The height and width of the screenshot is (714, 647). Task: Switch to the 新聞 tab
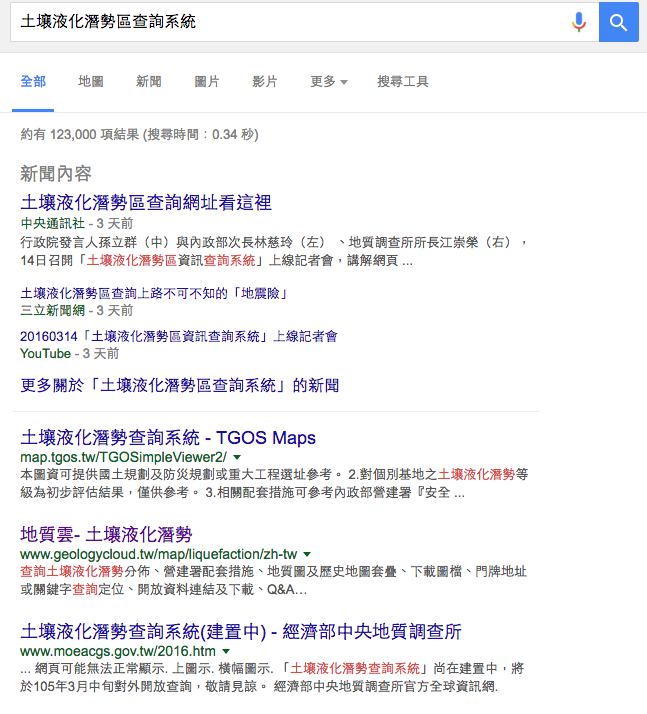(149, 82)
